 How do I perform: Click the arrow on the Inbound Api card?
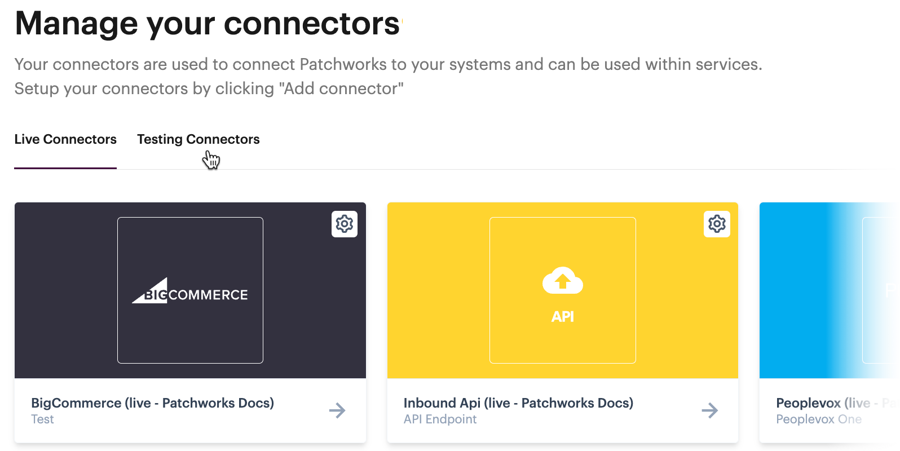tap(709, 410)
